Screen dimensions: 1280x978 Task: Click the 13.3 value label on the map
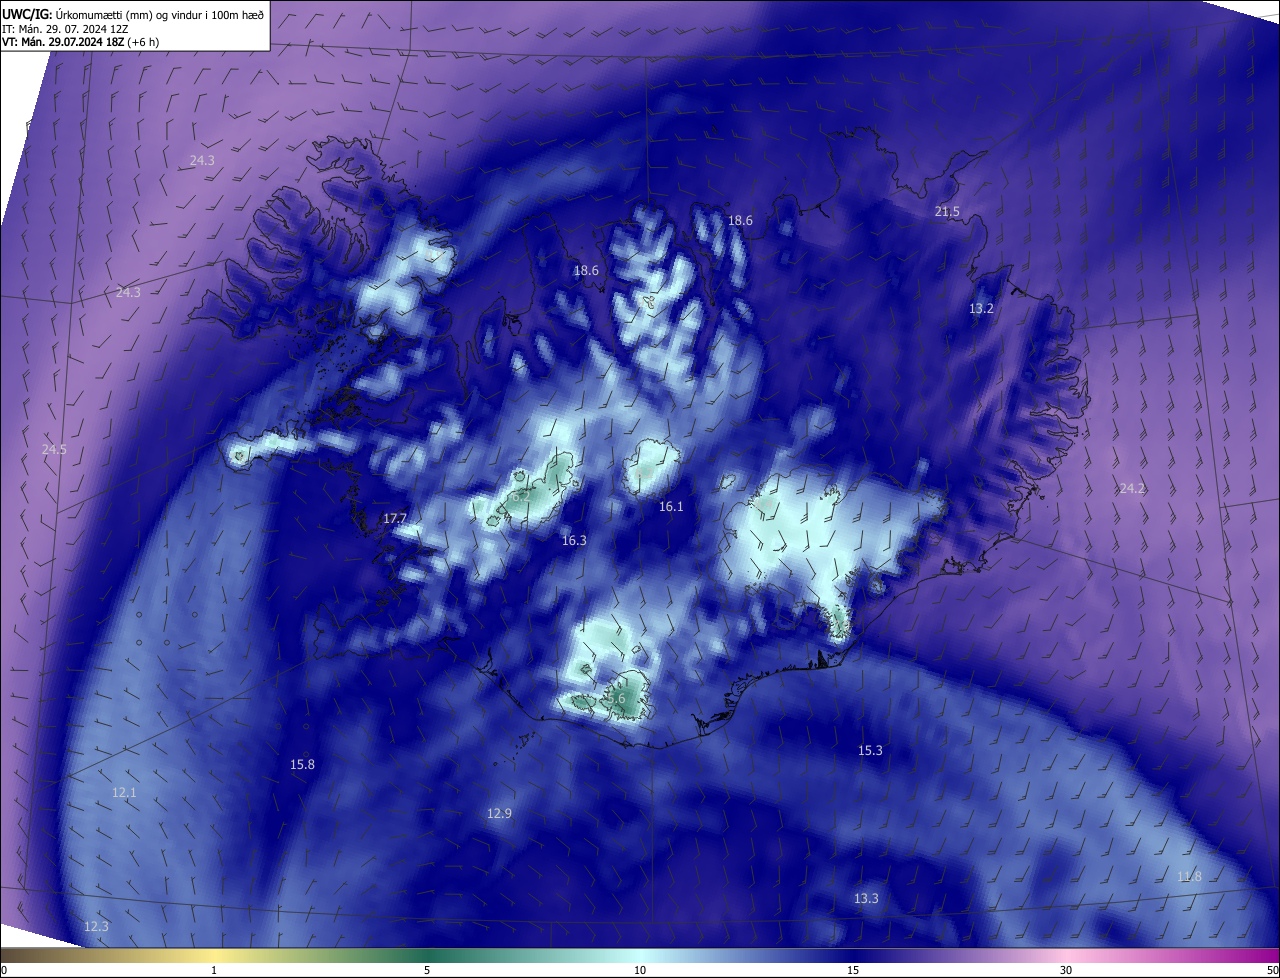point(866,898)
